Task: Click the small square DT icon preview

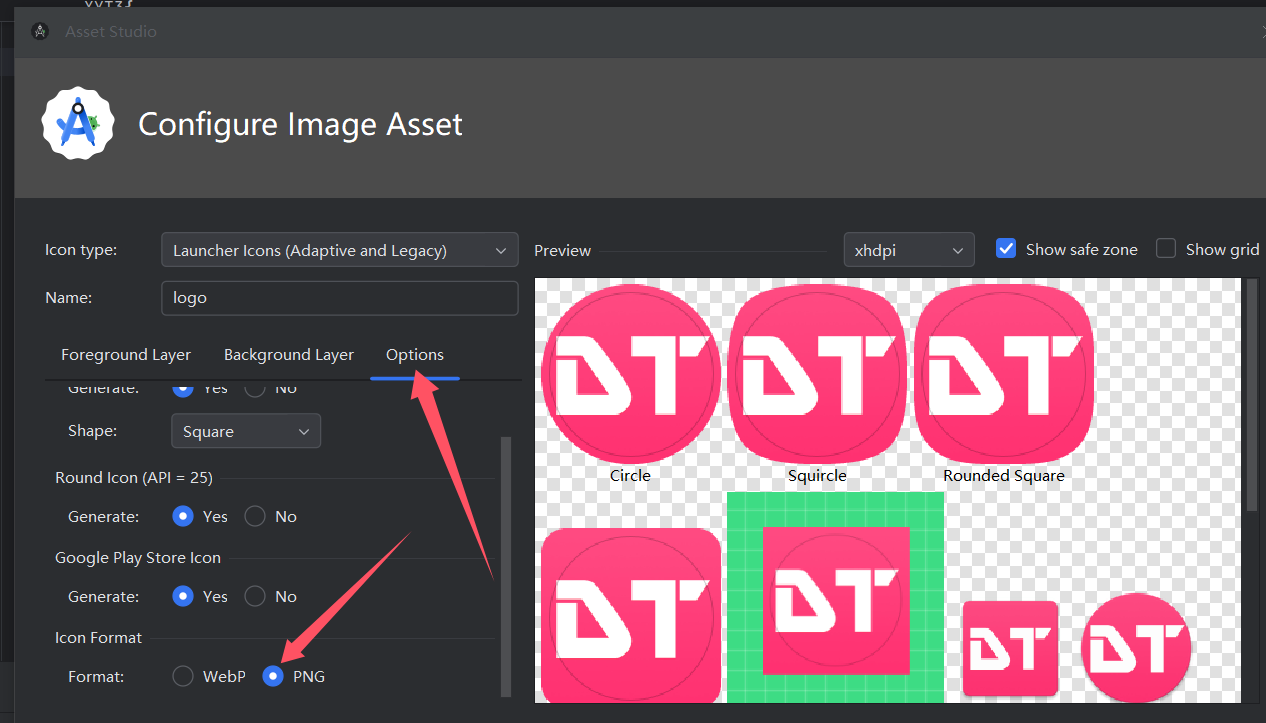Action: (x=1010, y=648)
